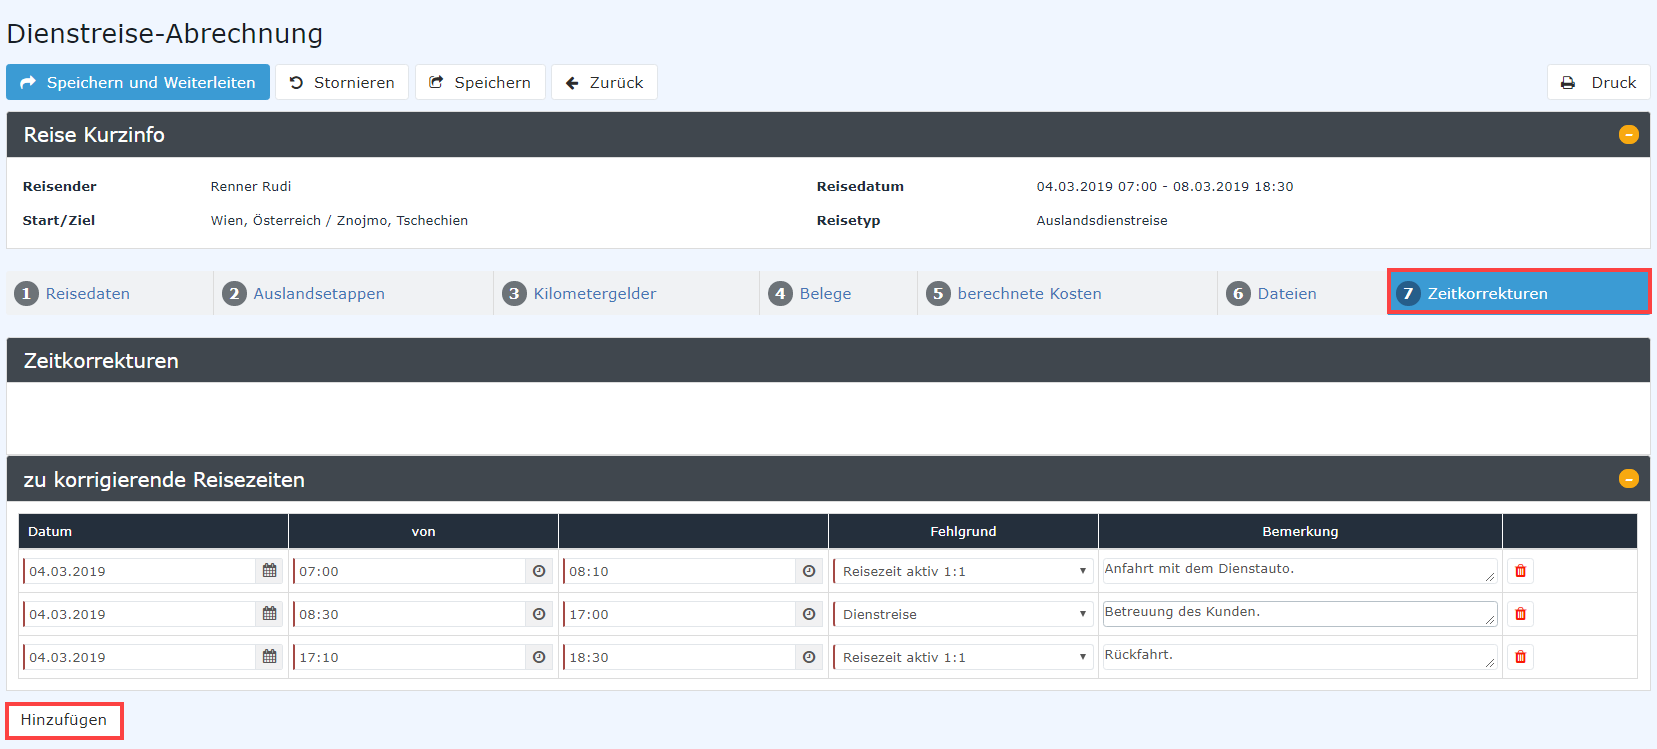Click the 'Reisedatum' label
Viewport: 1657px width, 749px height.
860,186
